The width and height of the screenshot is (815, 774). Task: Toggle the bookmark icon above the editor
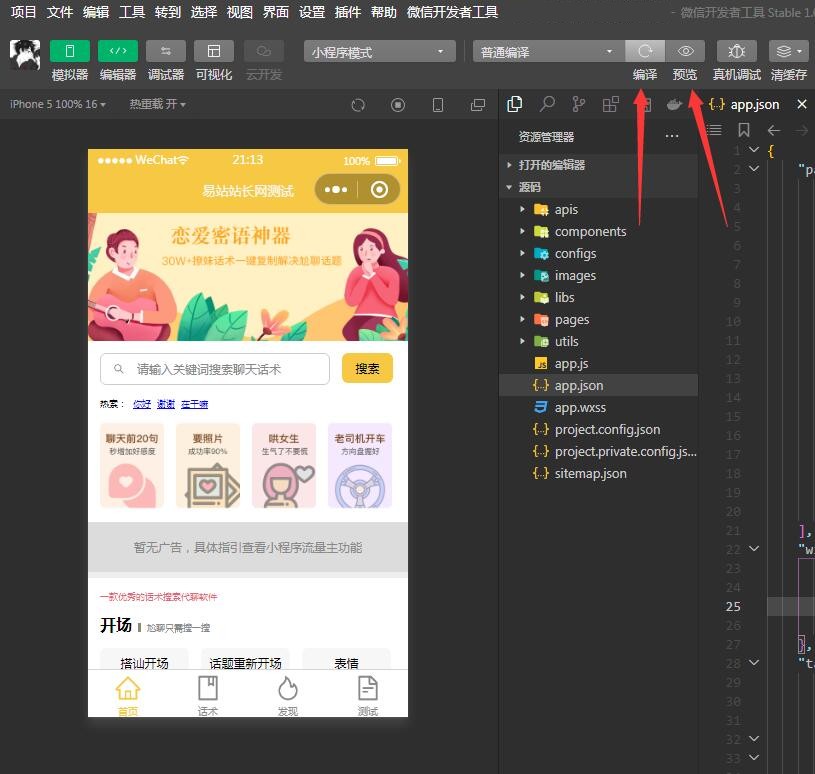[742, 129]
